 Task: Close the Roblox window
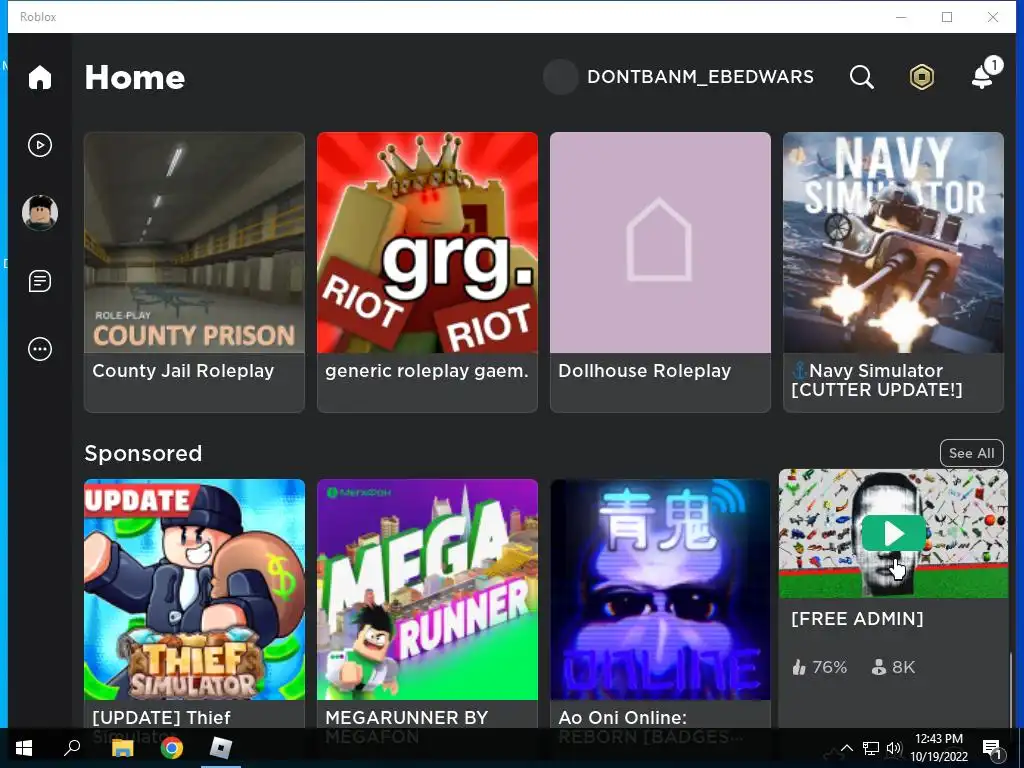[993, 17]
